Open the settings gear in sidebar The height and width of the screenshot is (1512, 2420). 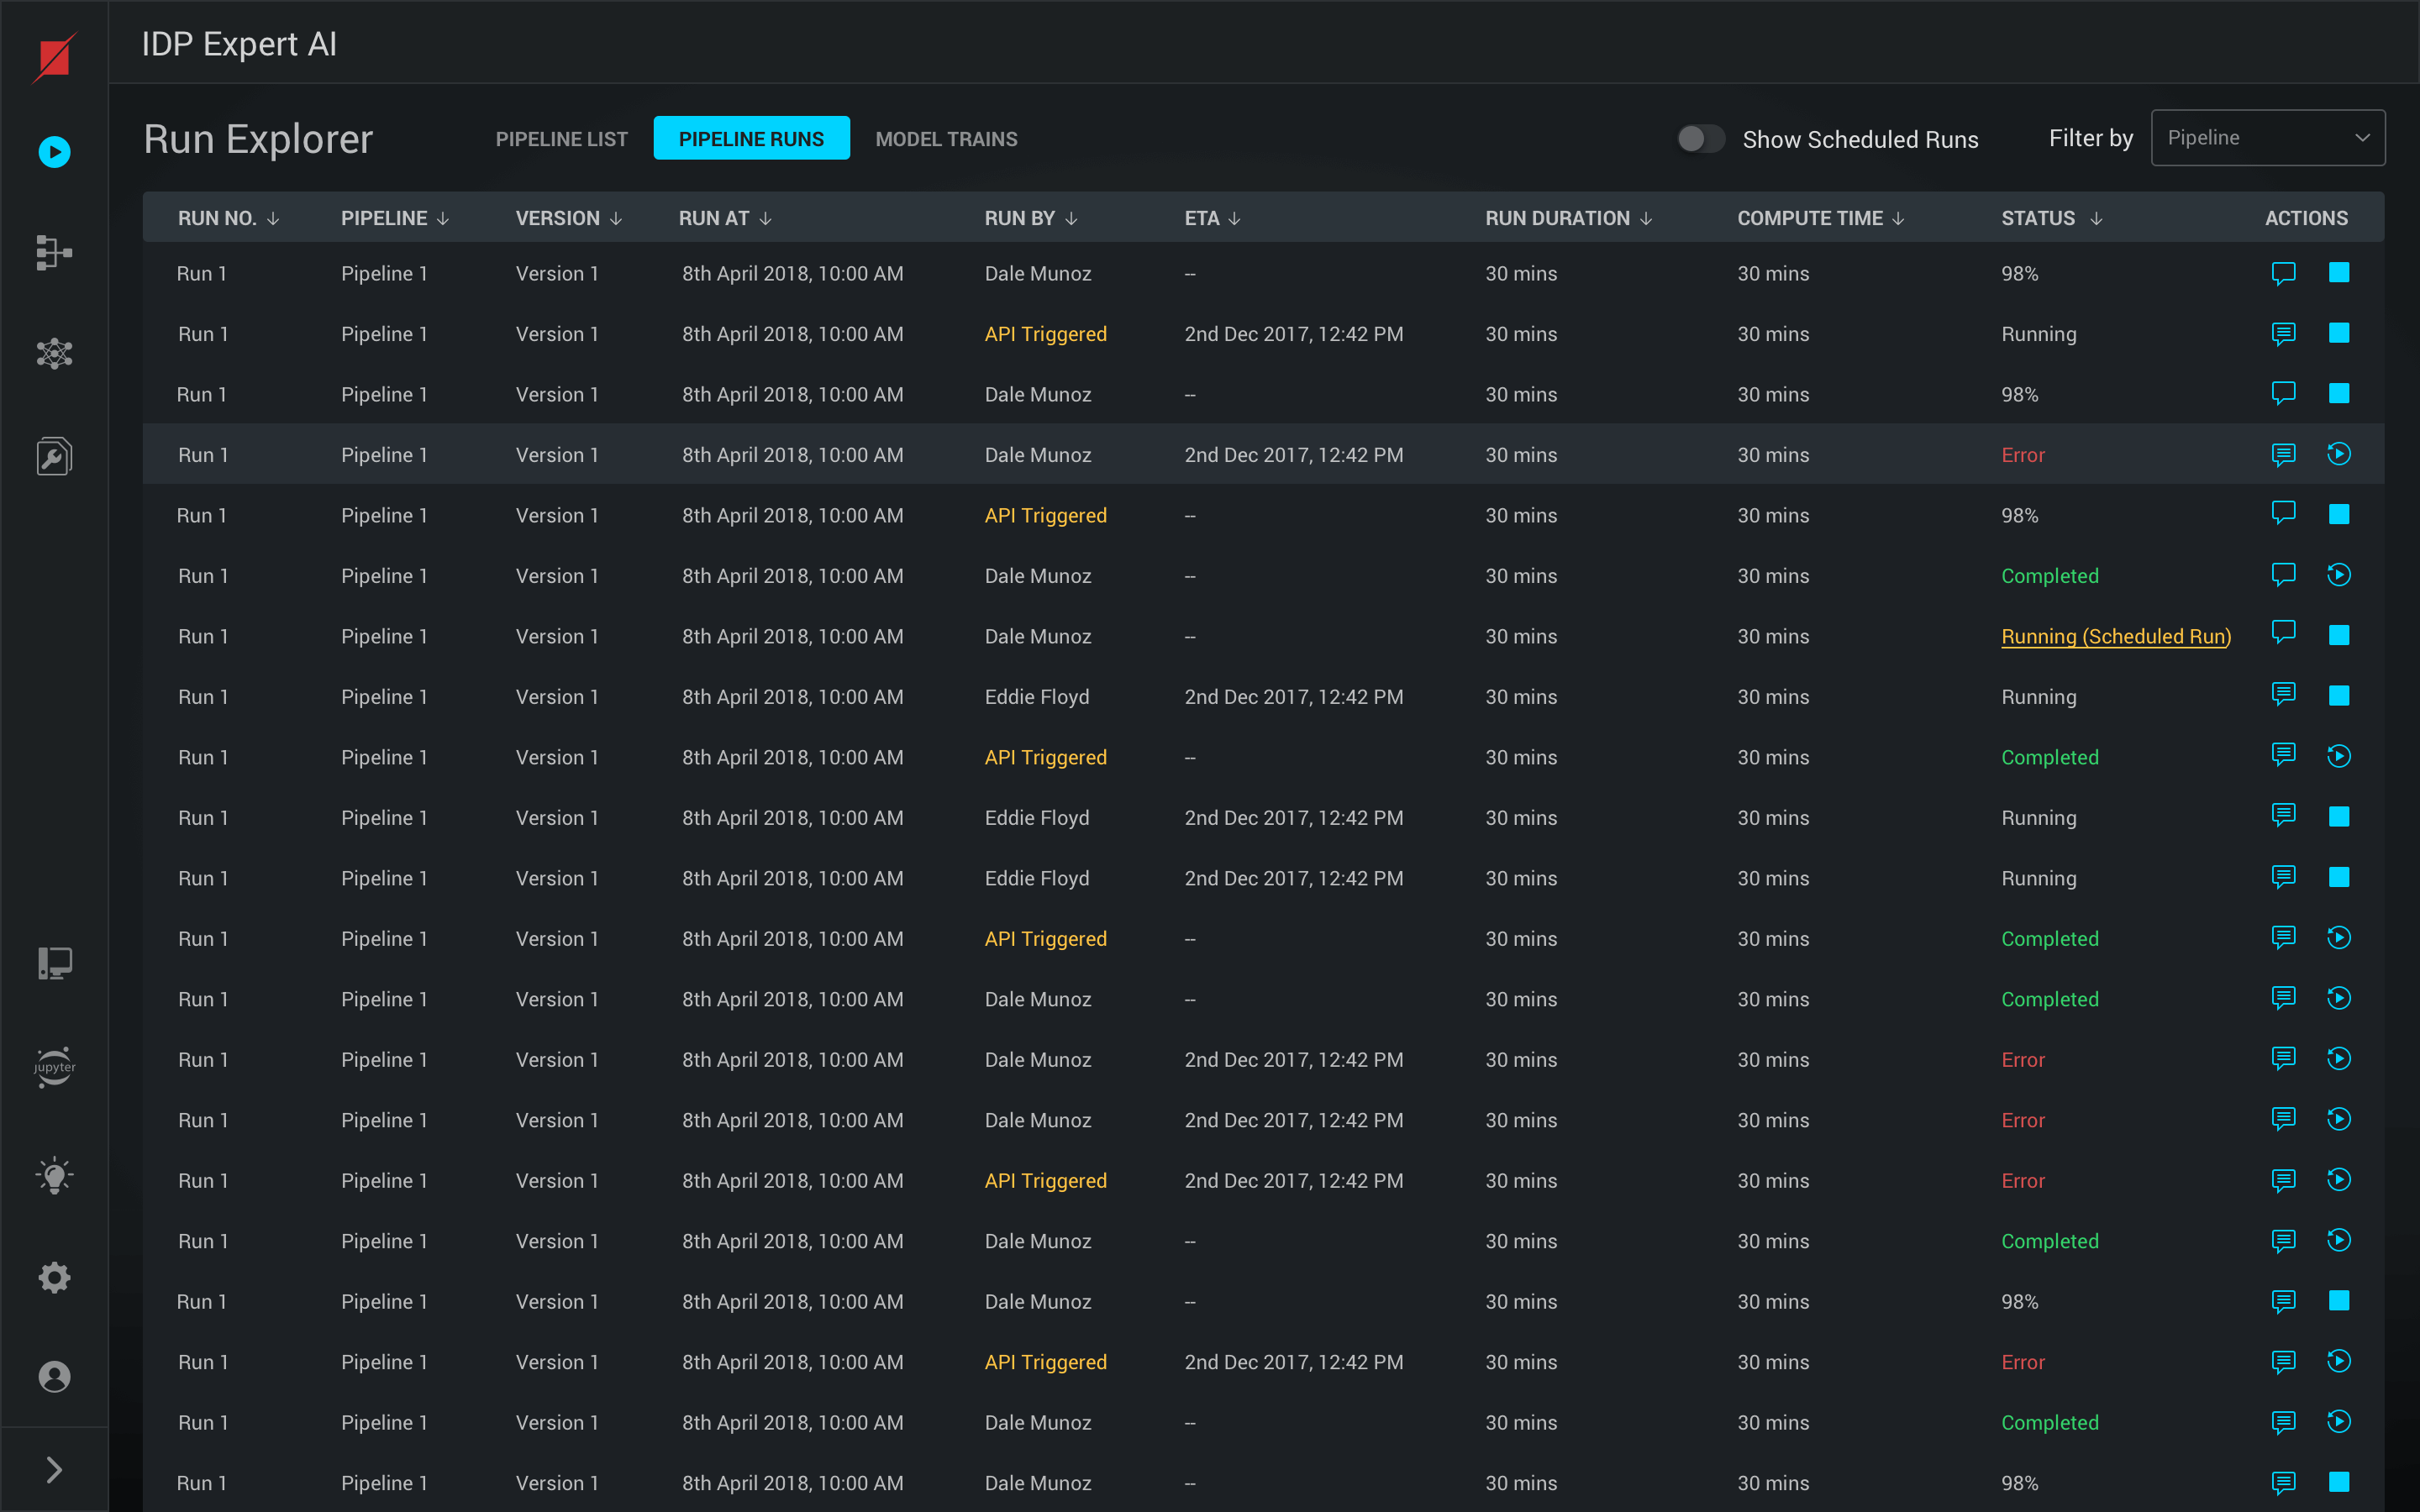[54, 1277]
